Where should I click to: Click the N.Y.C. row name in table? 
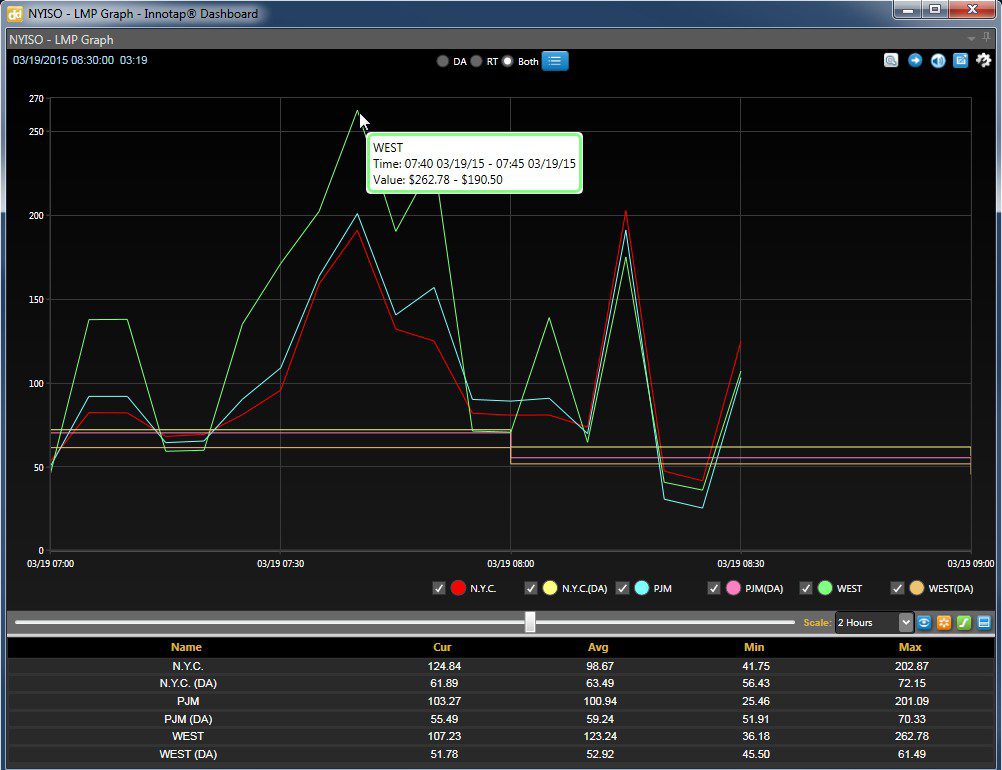tap(188, 666)
